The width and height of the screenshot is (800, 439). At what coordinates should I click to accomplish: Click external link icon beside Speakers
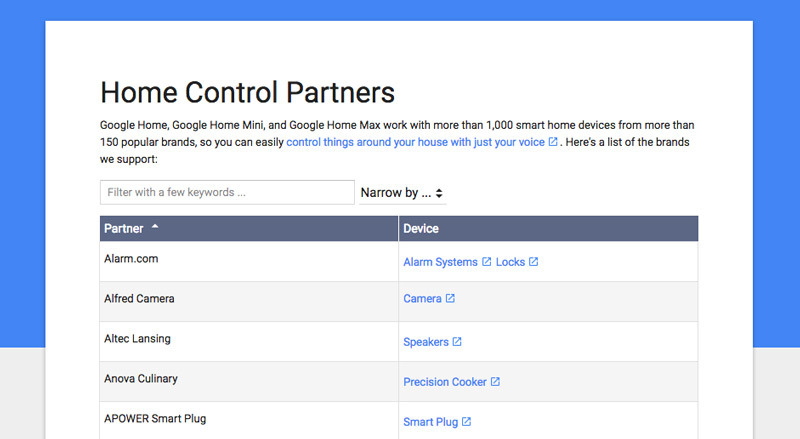(x=457, y=342)
